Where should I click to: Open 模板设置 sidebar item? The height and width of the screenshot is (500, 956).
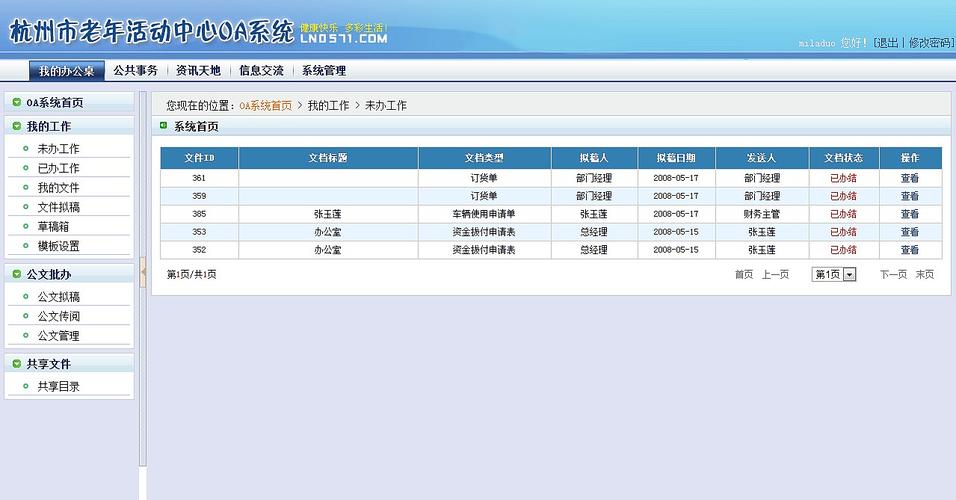(59, 246)
